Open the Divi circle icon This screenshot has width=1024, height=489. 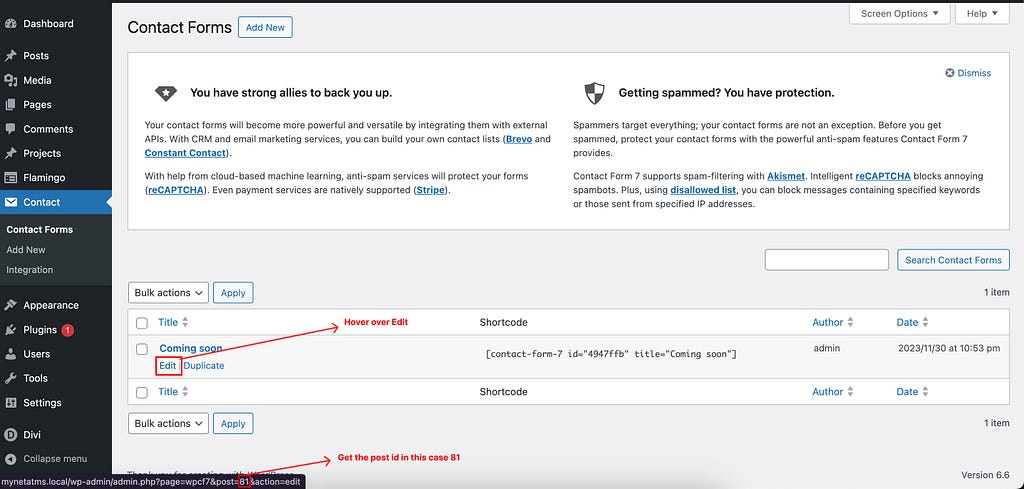pyautogui.click(x=10, y=435)
